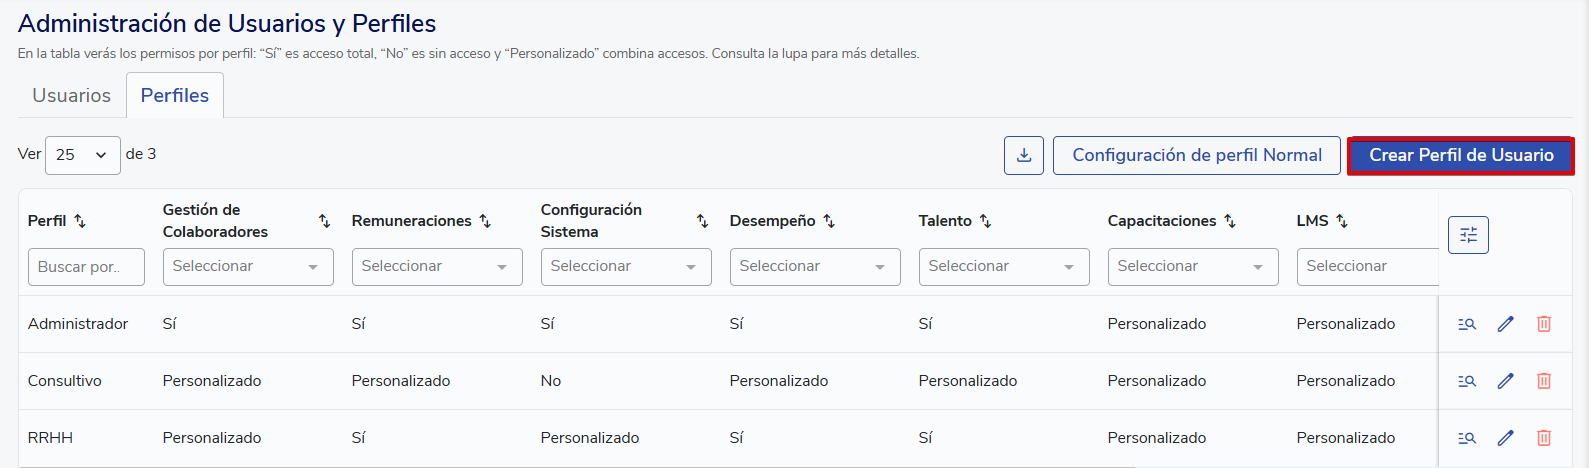The height and width of the screenshot is (468, 1589).
Task: Delete the Administrador profile
Action: 1543,324
